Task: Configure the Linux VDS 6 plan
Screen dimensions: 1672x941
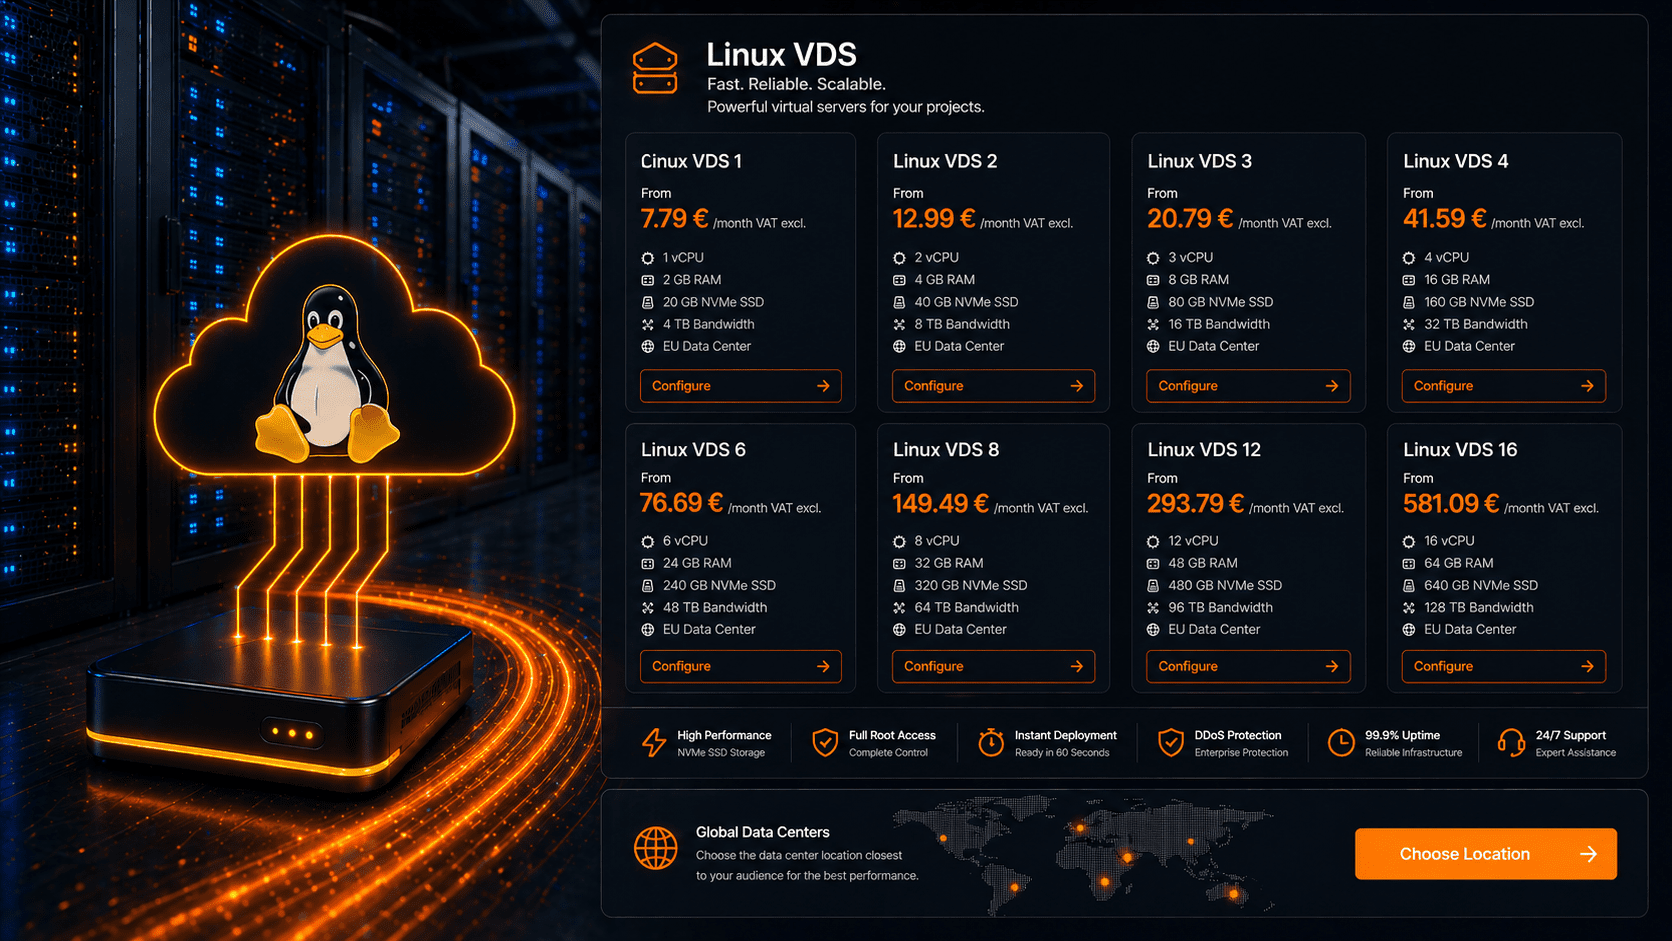Action: pos(740,666)
